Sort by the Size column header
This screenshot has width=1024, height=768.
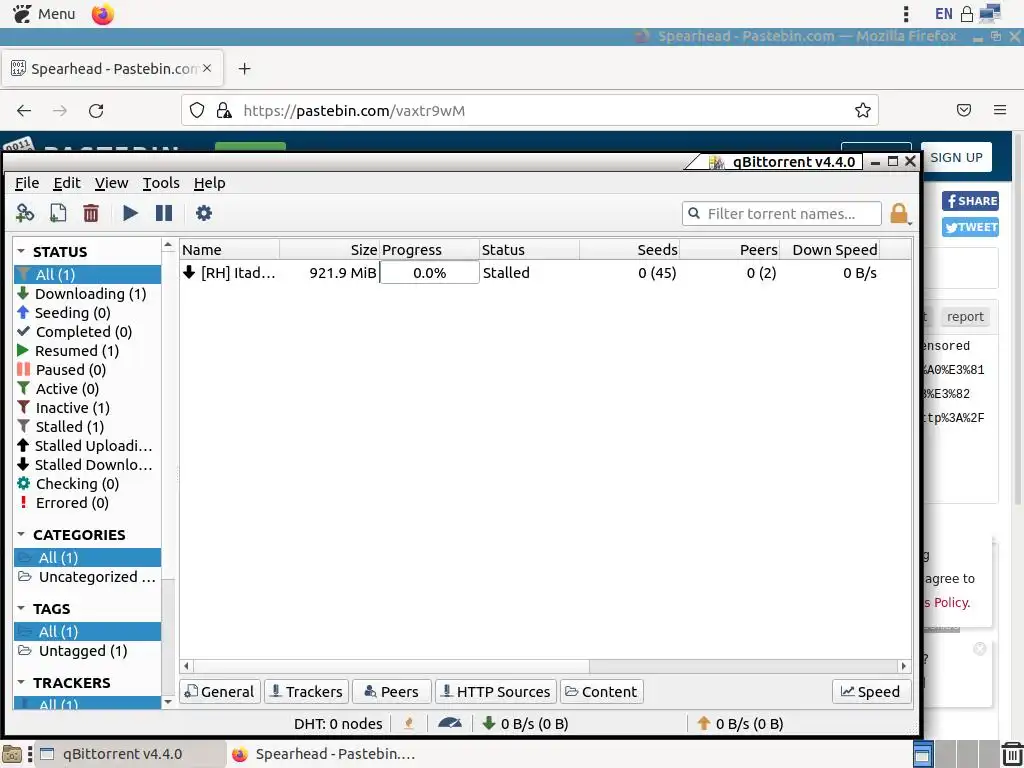329,249
